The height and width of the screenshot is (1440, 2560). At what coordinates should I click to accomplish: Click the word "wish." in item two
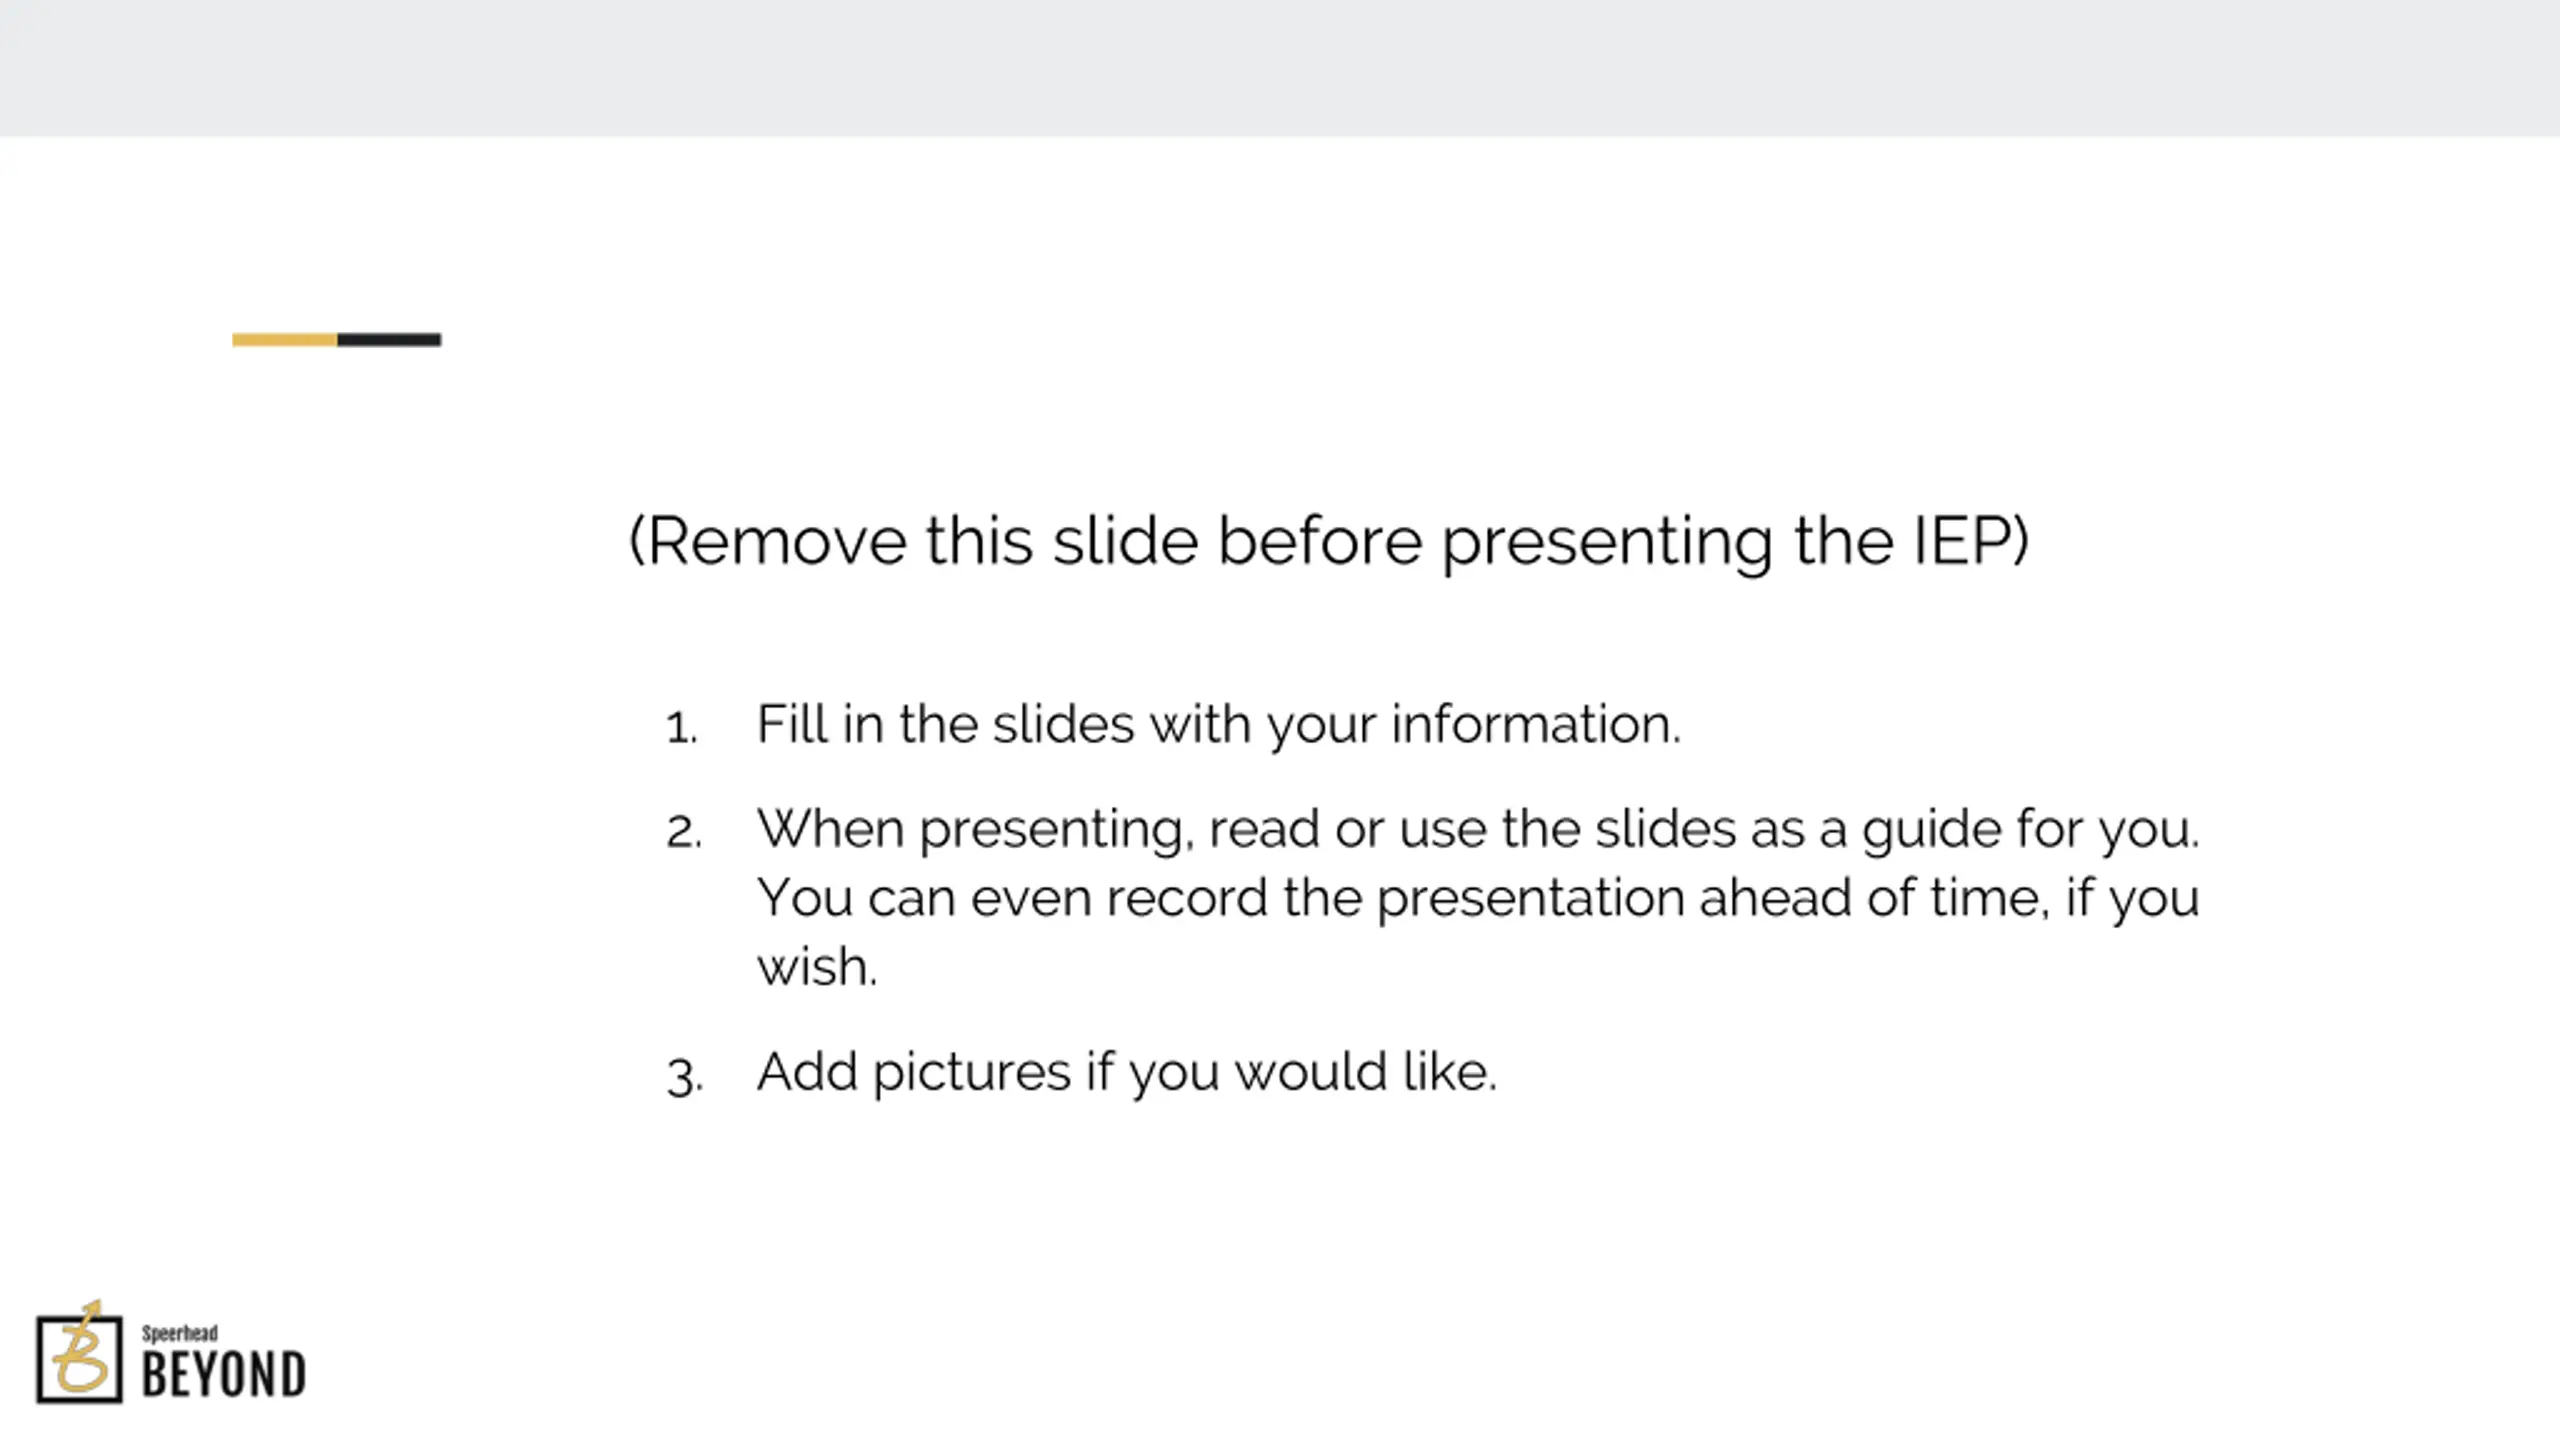817,967
